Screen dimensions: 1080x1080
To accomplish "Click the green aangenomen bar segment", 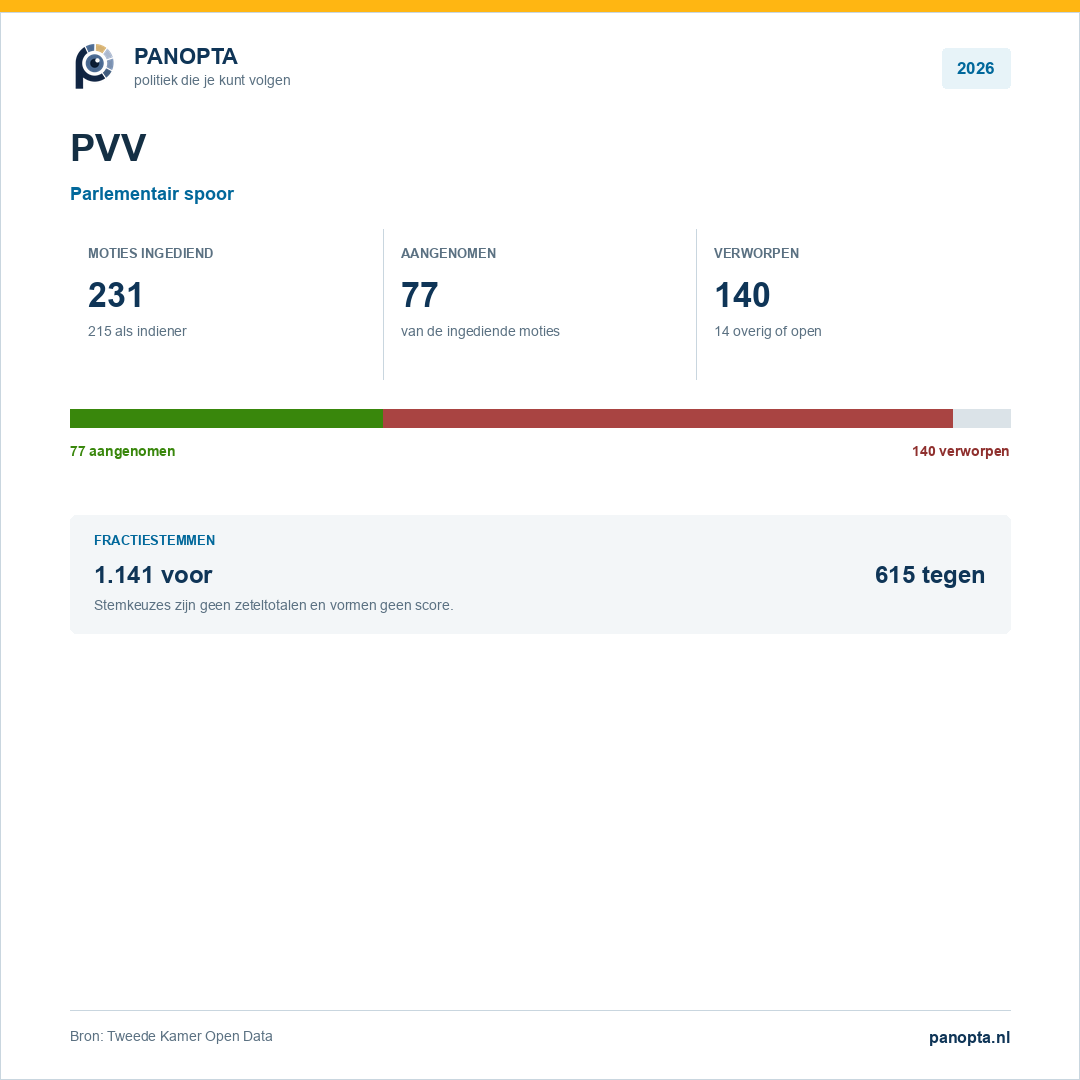I will pos(227,418).
